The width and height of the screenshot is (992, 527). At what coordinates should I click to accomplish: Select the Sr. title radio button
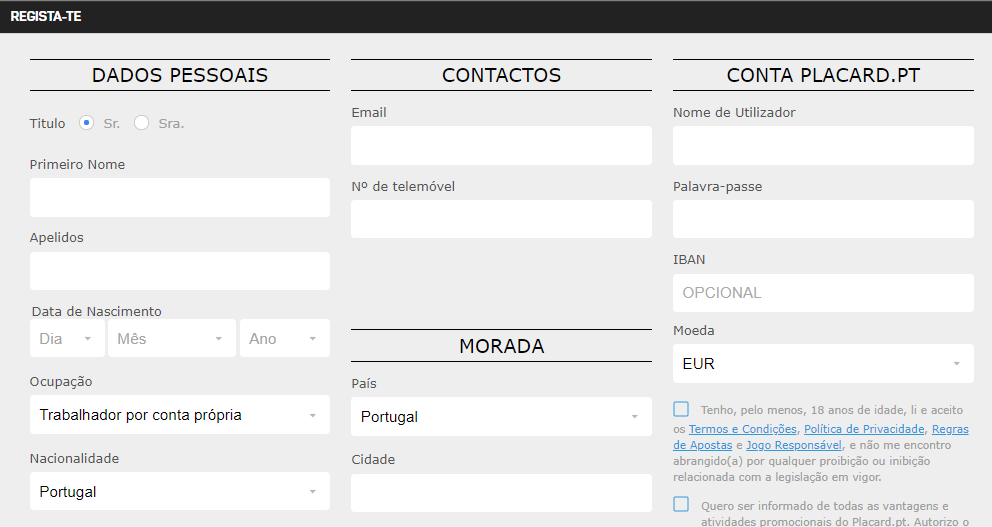(x=87, y=123)
